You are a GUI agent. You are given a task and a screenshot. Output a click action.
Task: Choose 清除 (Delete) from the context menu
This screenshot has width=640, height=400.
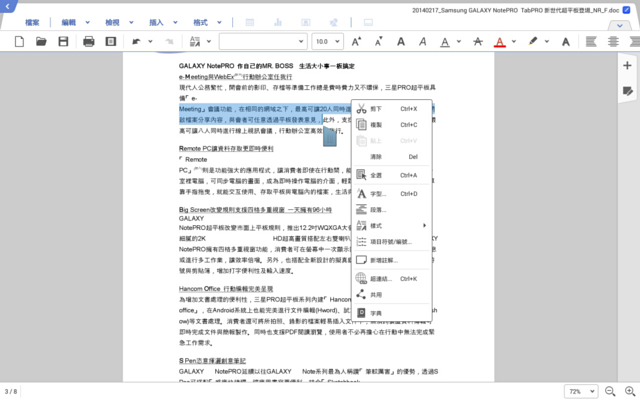pos(391,157)
